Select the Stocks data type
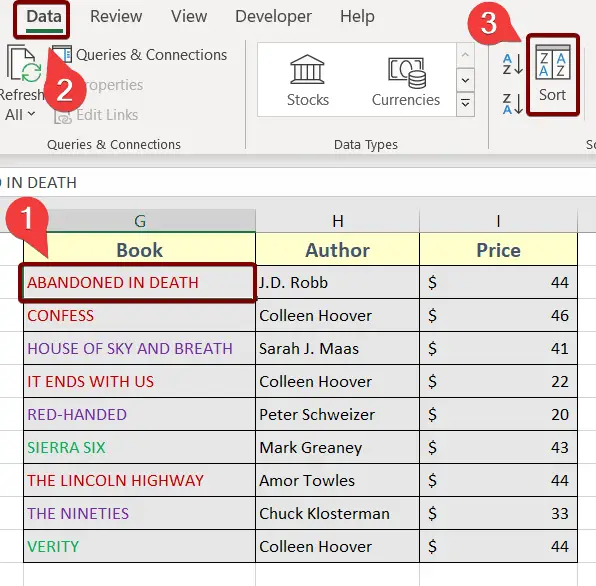 pyautogui.click(x=308, y=81)
